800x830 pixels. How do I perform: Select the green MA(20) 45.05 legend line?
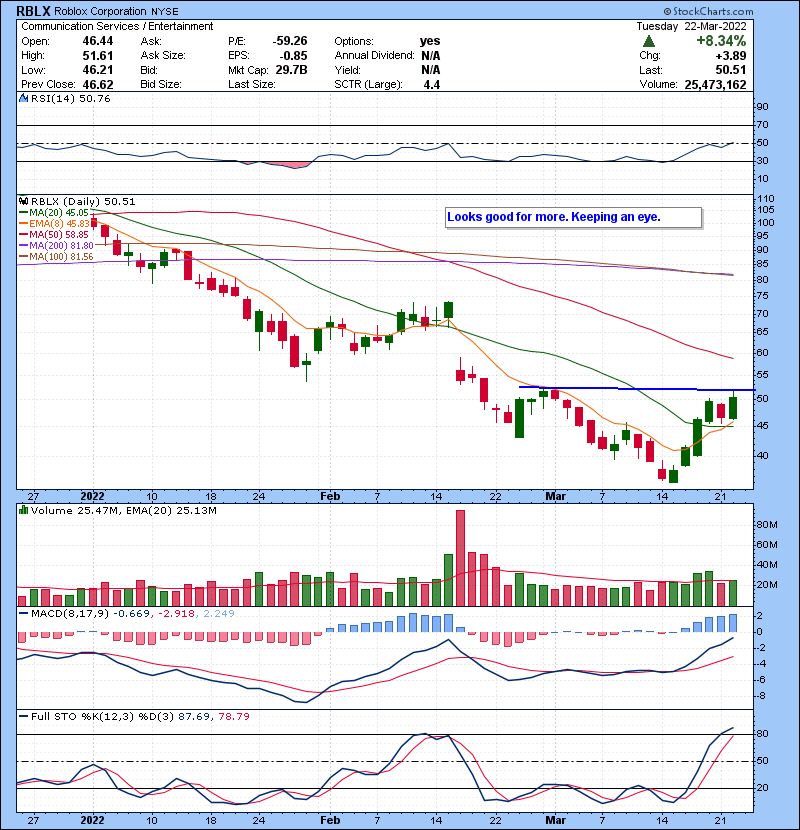coord(53,212)
